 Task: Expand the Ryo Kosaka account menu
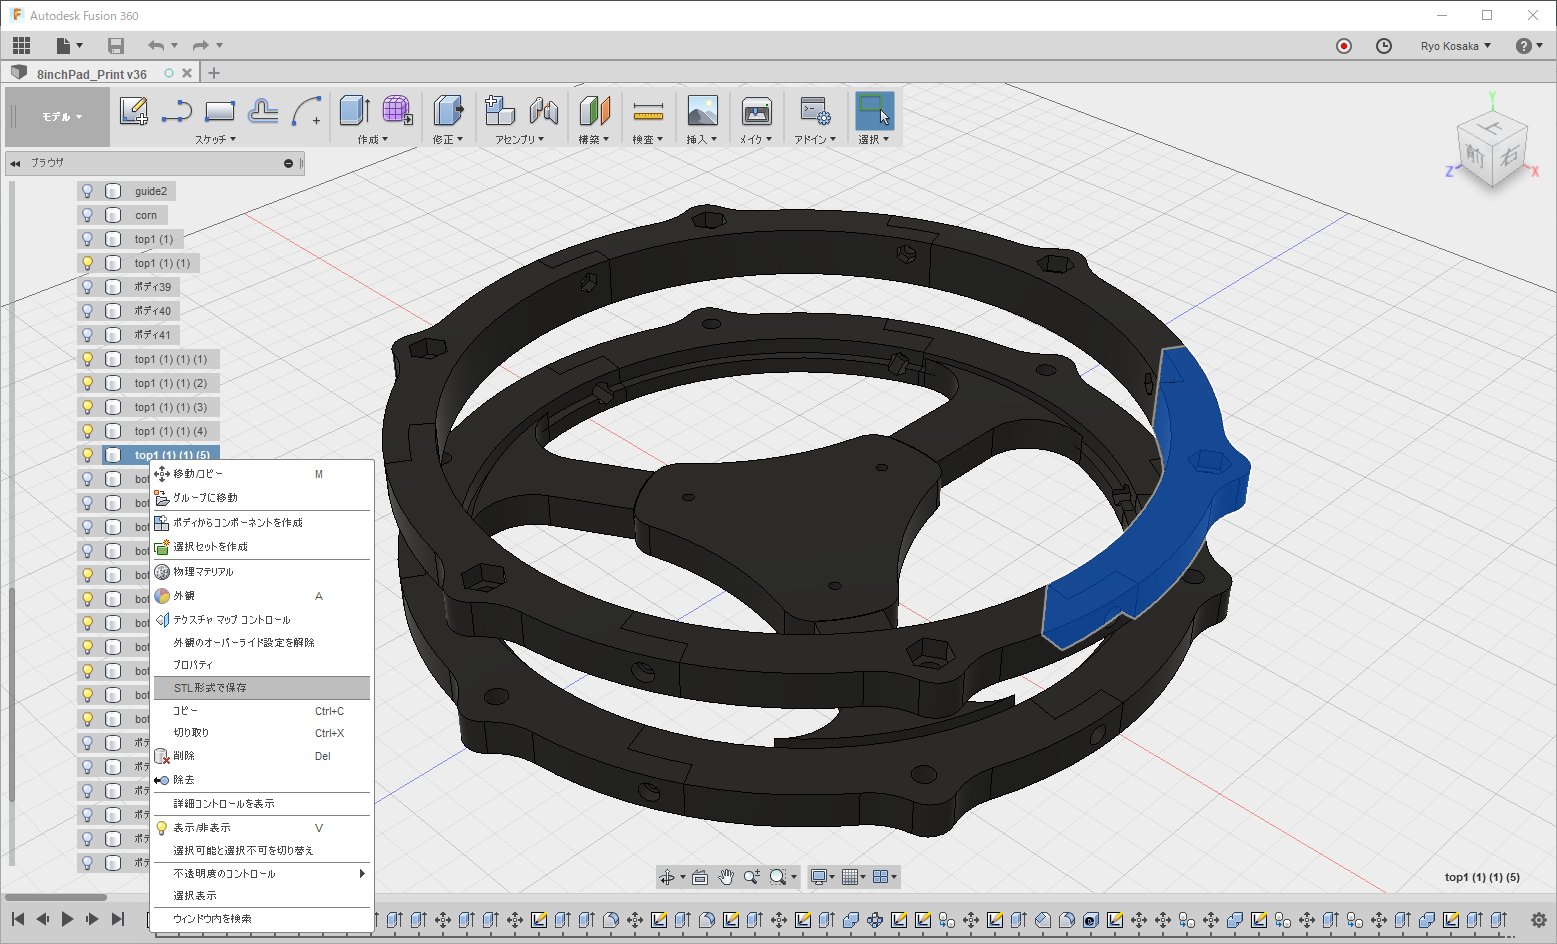1455,46
